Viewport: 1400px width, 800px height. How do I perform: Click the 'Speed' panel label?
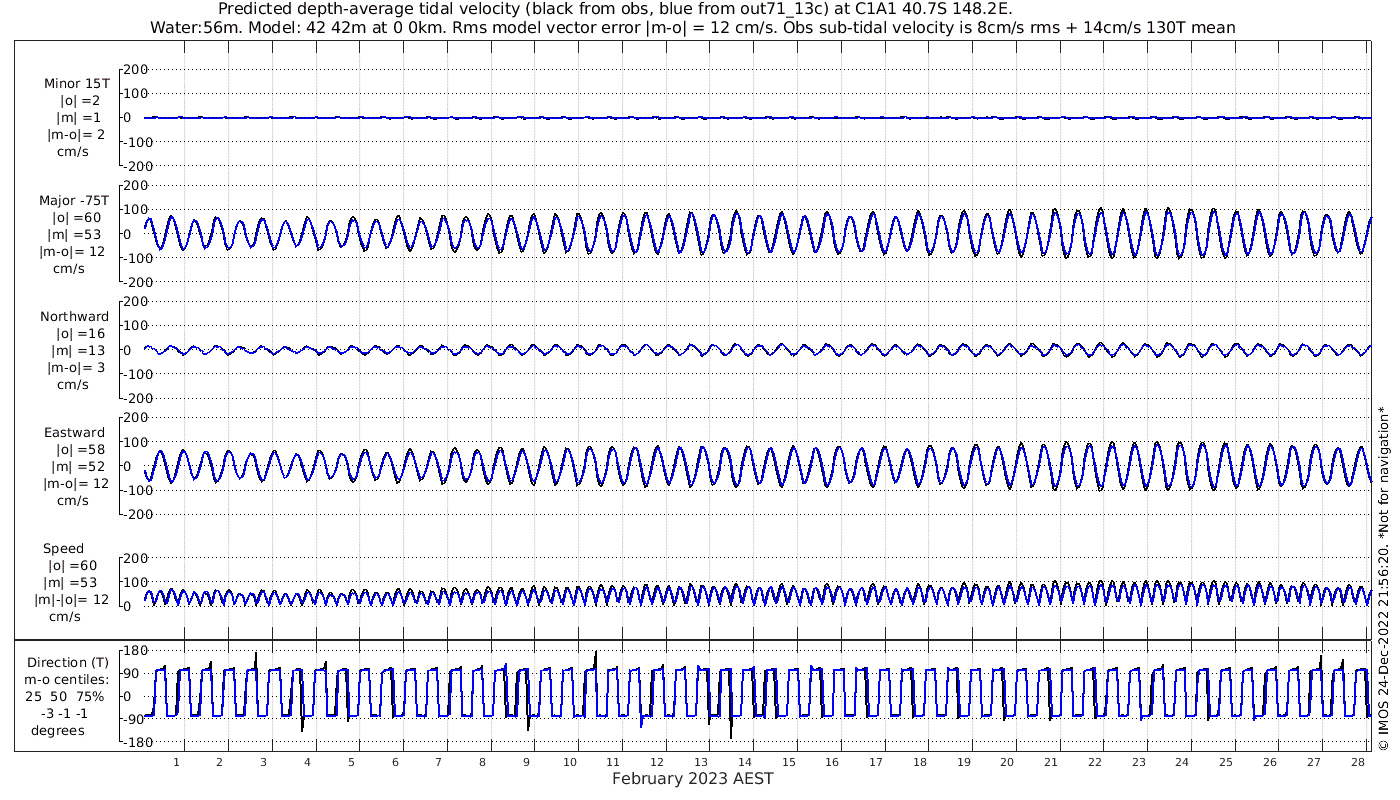coord(63,549)
